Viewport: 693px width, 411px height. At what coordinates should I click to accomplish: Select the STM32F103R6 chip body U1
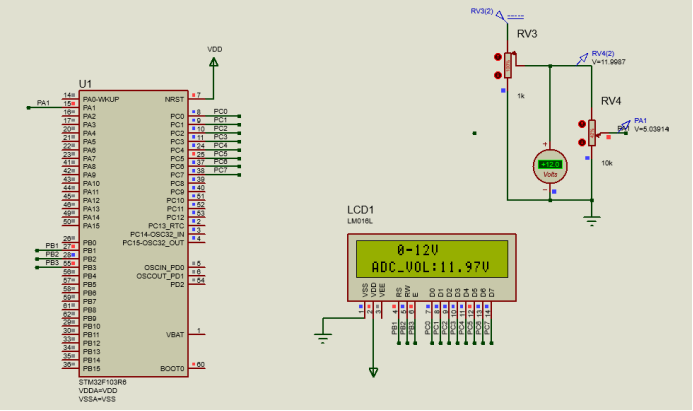coord(133,234)
